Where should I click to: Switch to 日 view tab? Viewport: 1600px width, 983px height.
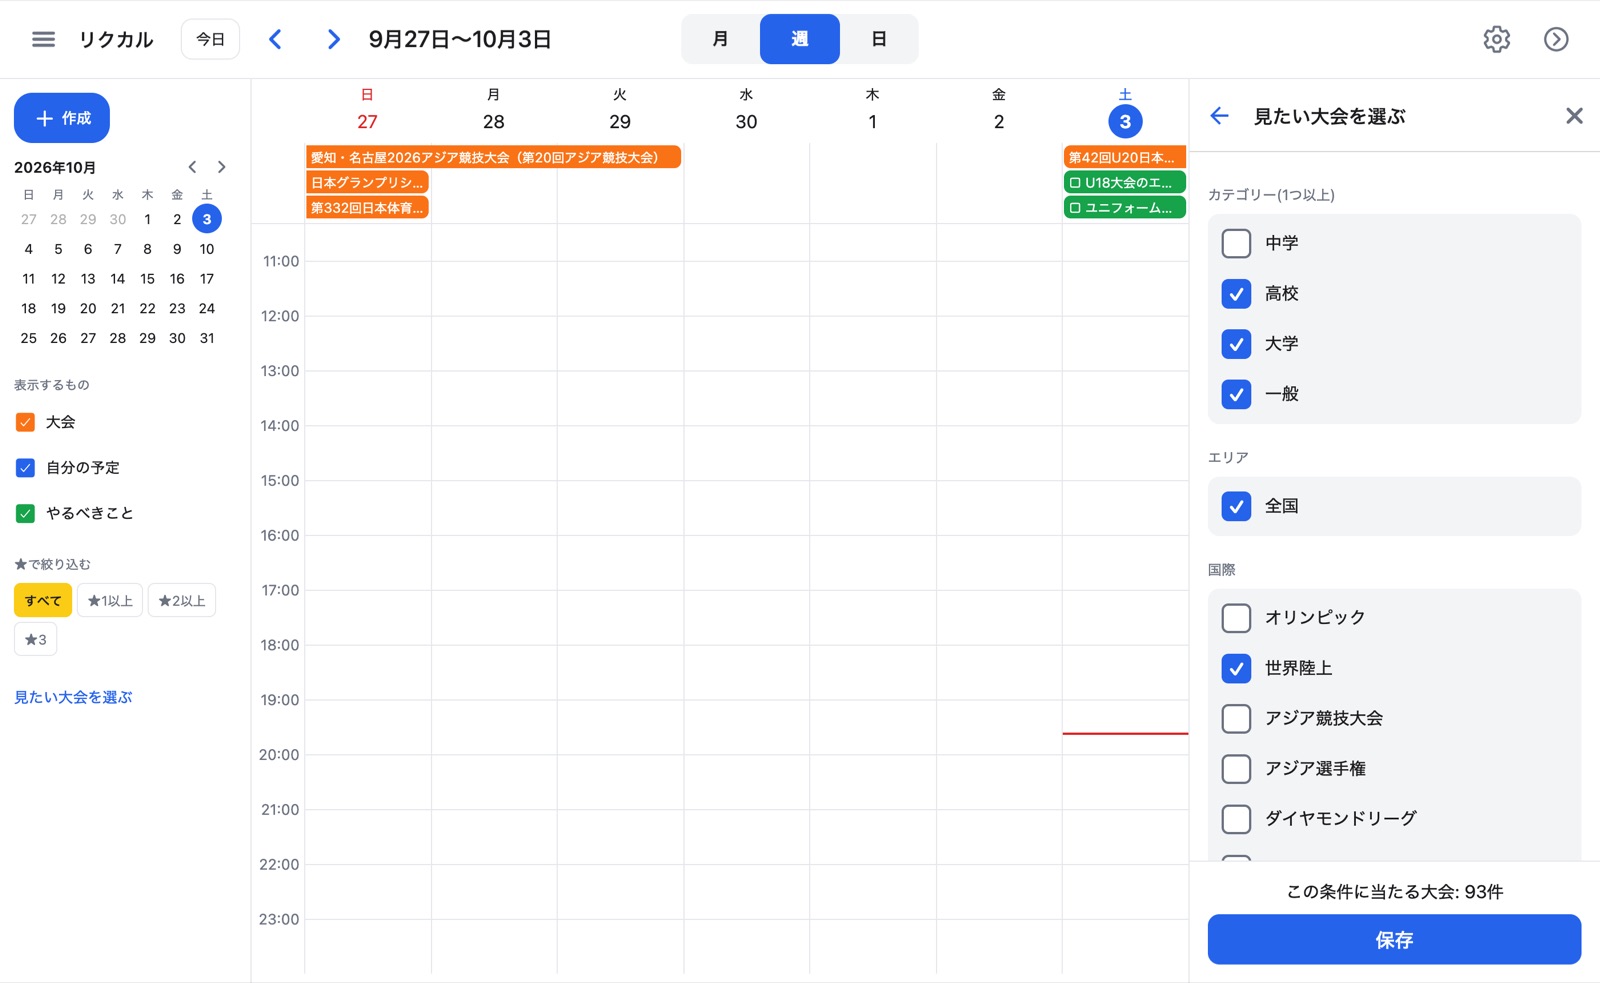tap(878, 39)
